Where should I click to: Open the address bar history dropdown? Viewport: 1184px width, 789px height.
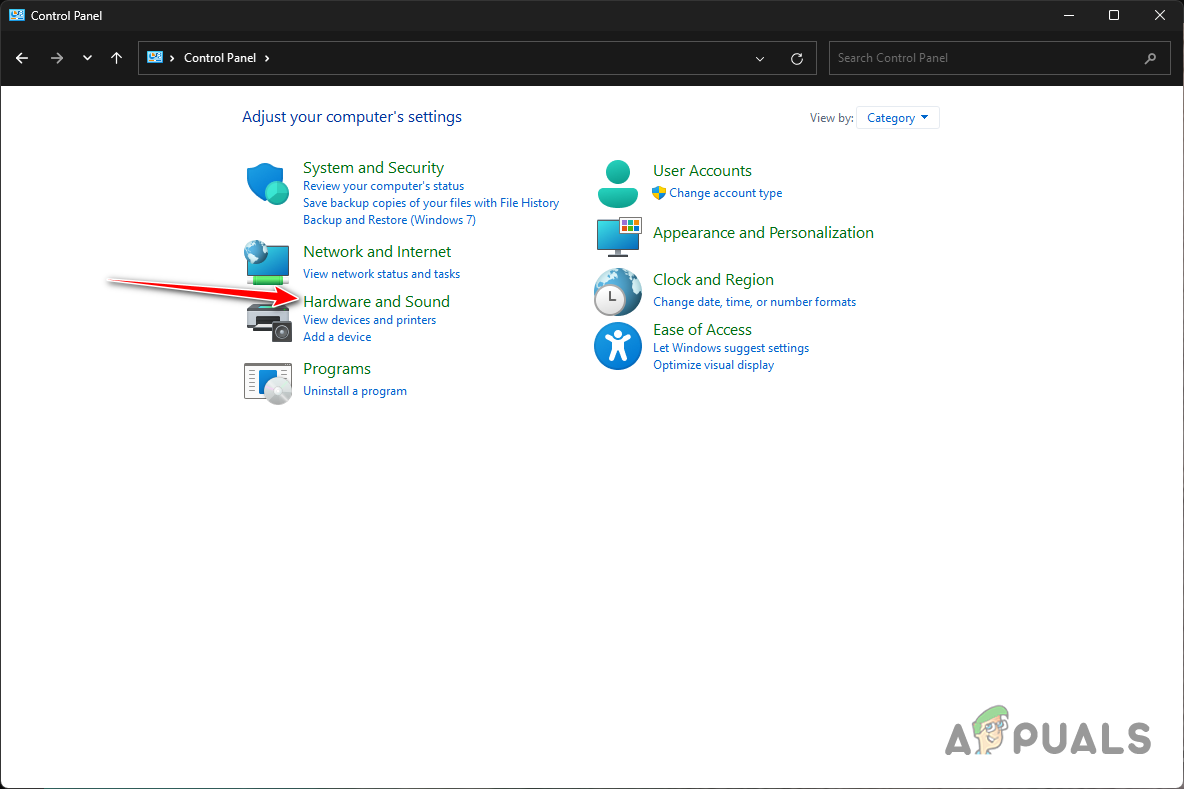[761, 58]
